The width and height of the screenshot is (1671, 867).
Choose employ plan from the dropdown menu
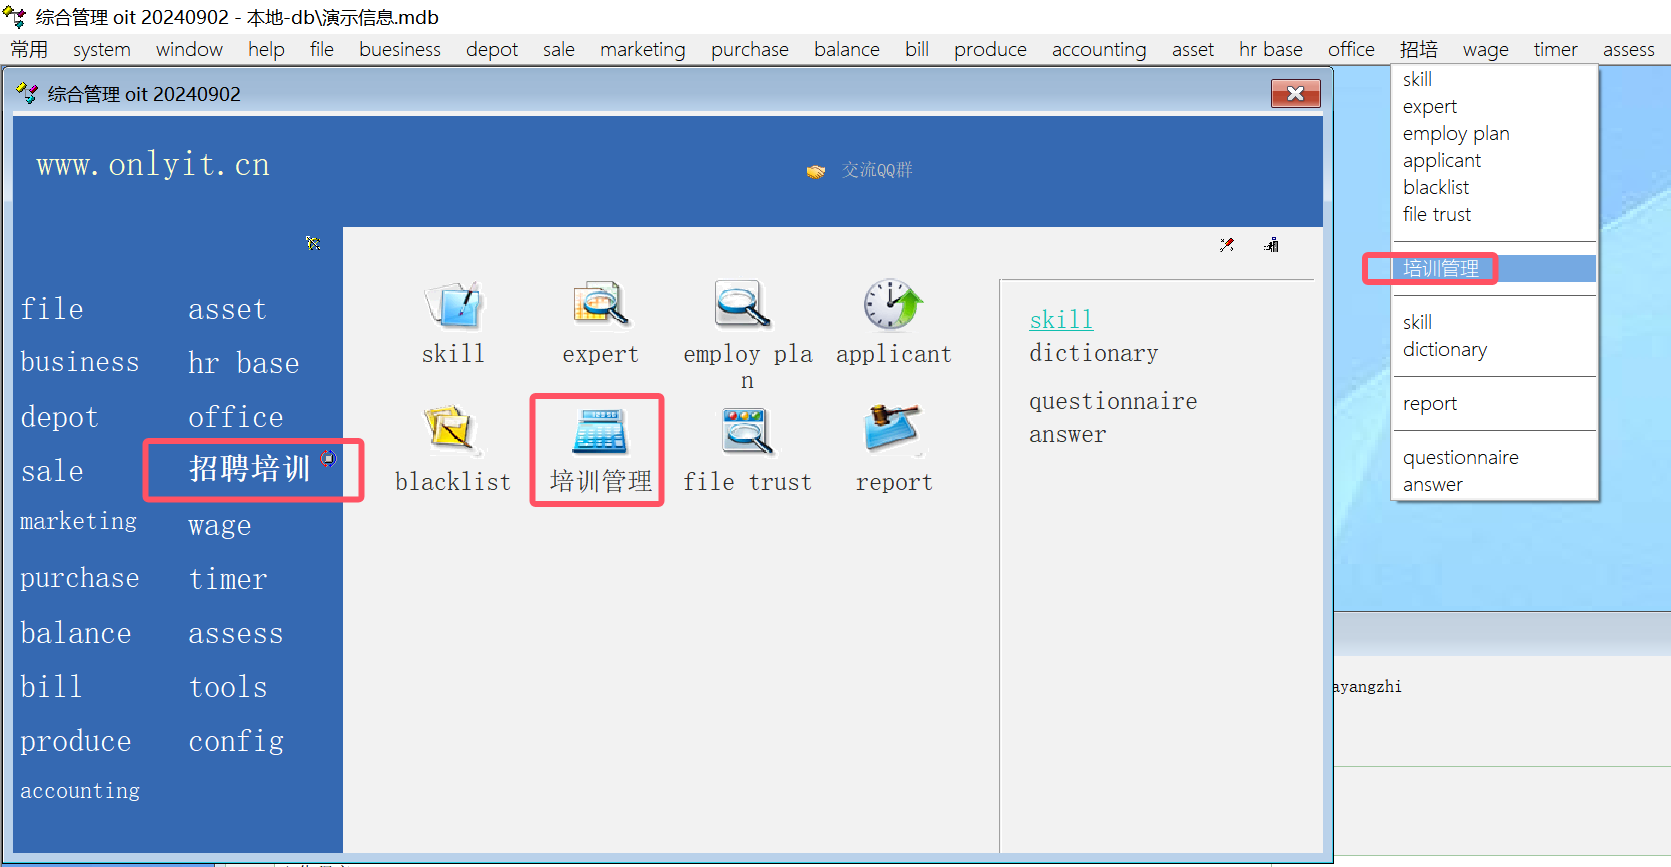pos(1455,134)
